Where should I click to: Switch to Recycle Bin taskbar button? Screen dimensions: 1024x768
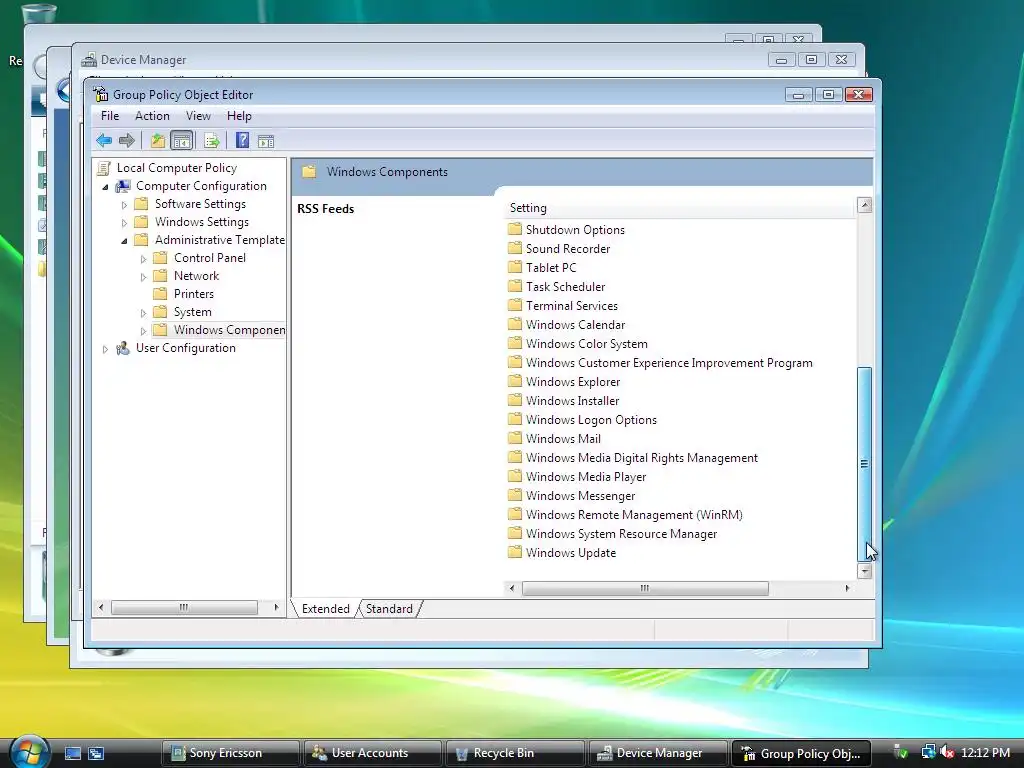(x=515, y=753)
